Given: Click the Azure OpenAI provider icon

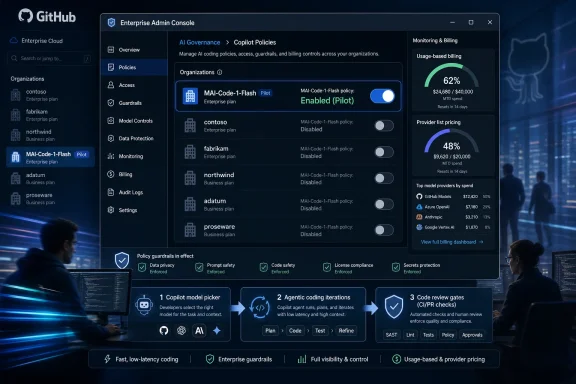Looking at the screenshot, I should (419, 207).
